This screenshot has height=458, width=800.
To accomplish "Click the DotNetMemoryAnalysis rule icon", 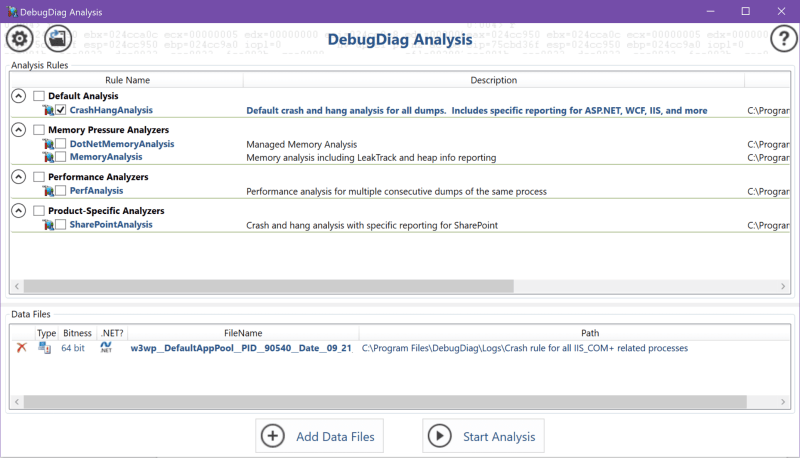I will (x=48, y=144).
